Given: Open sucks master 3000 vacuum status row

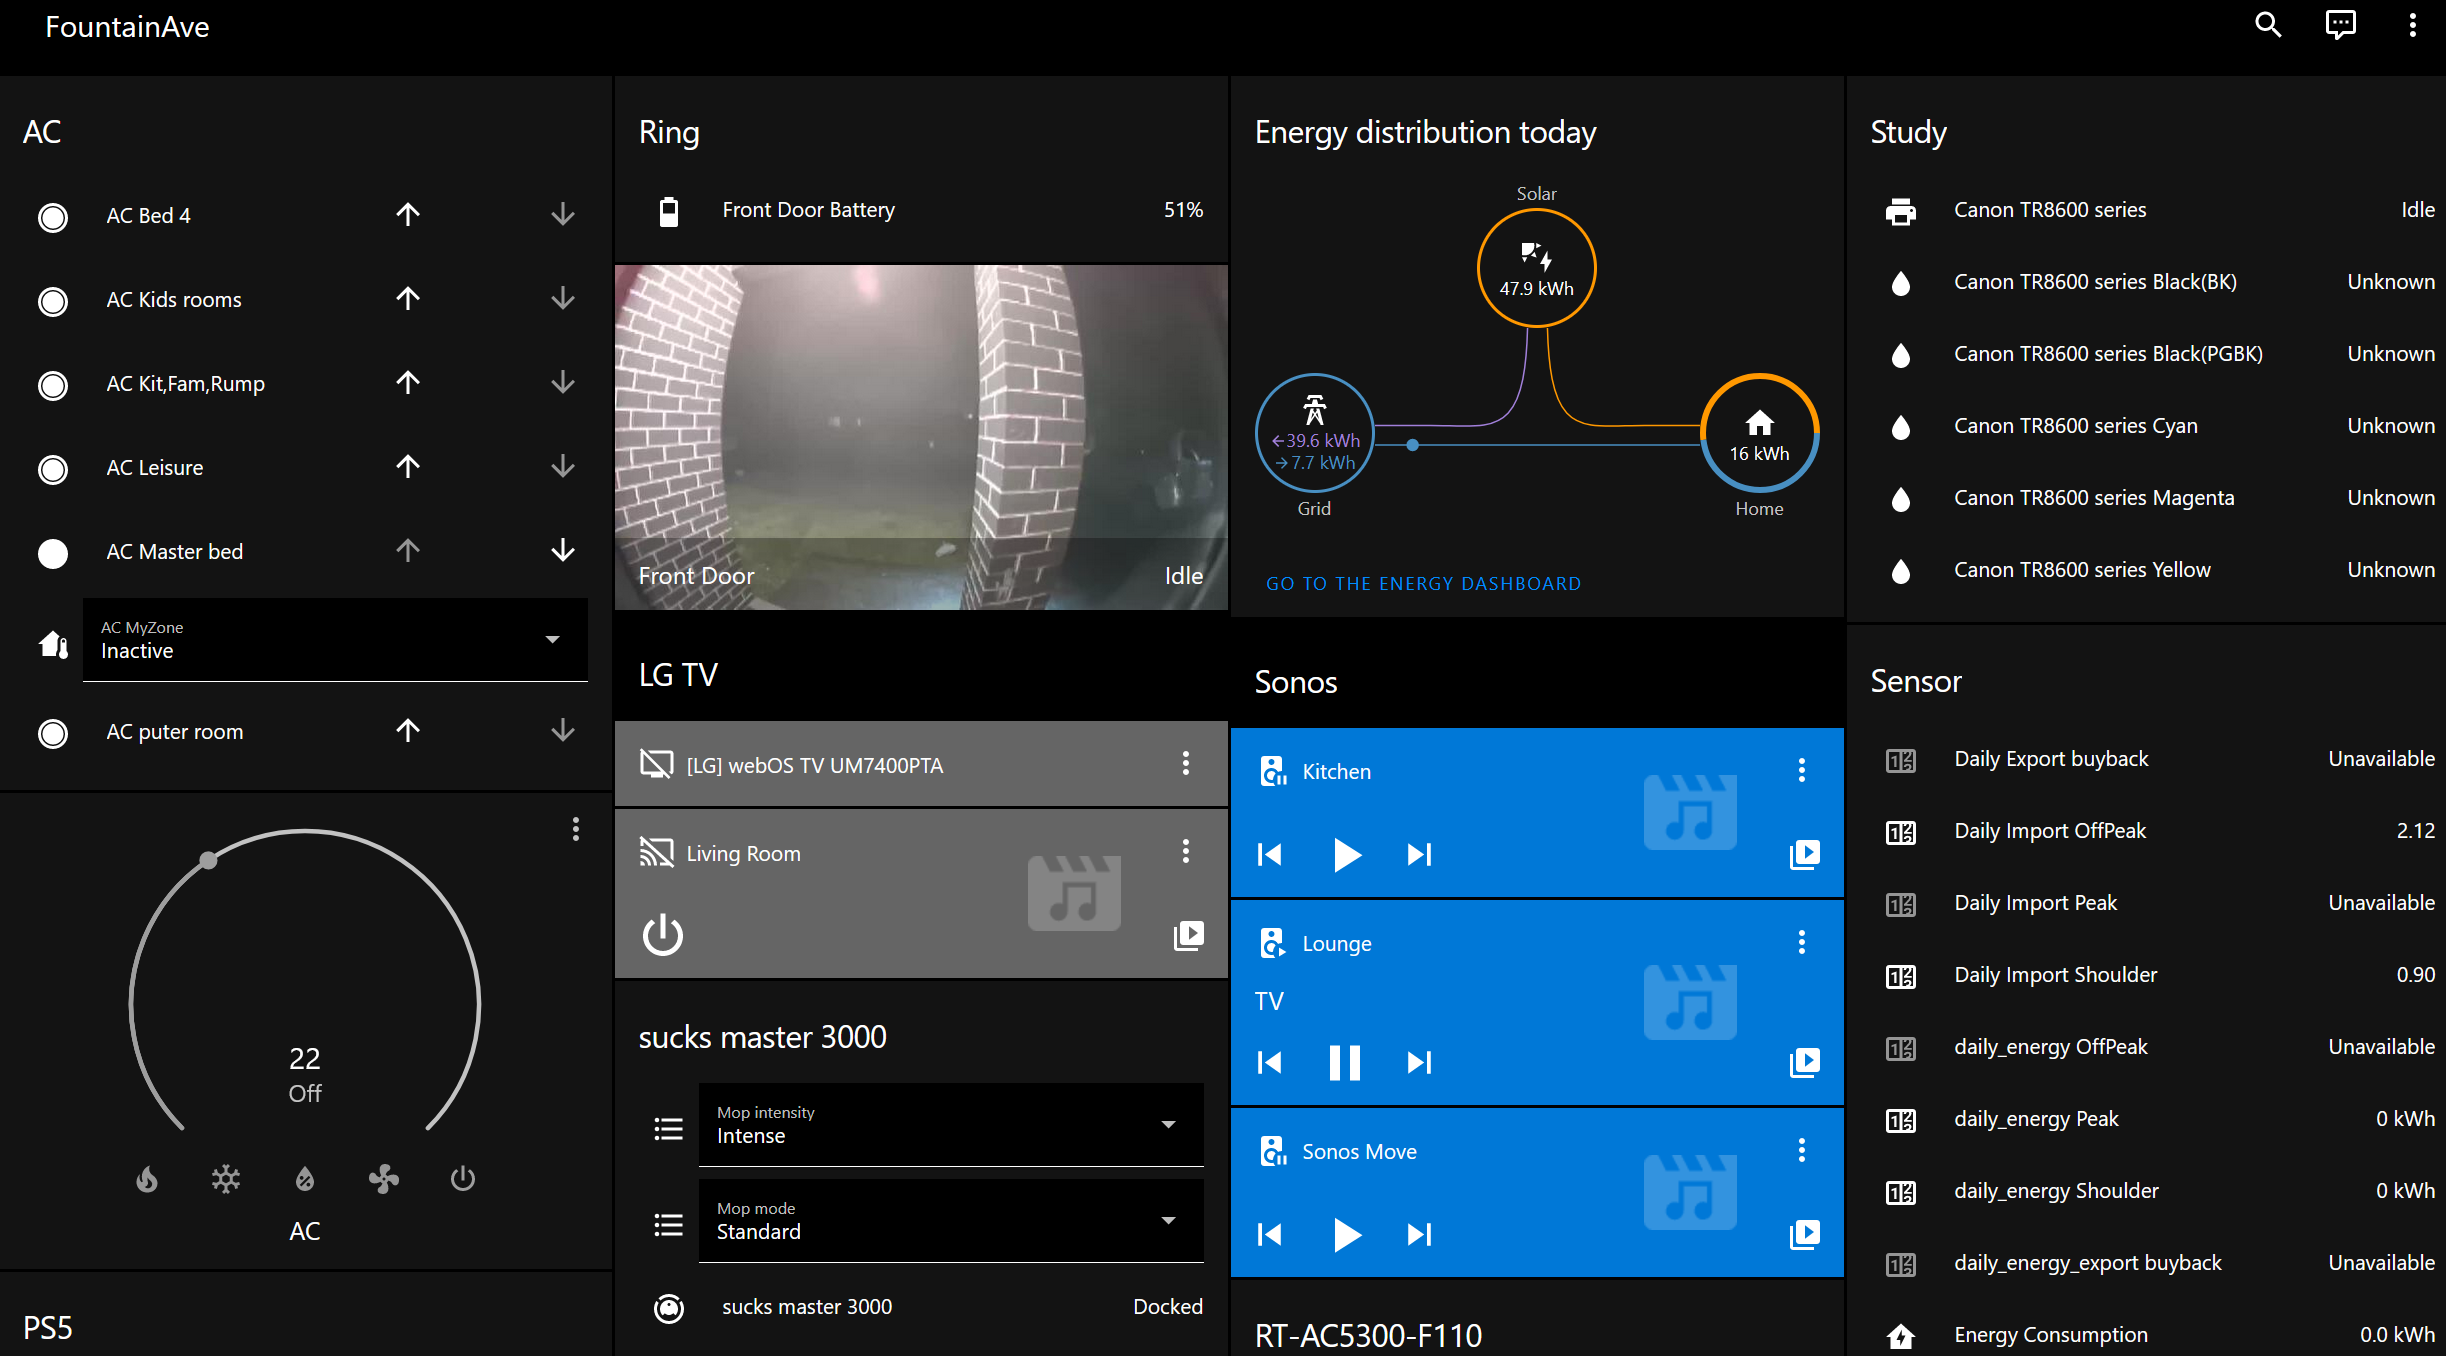Looking at the screenshot, I should point(921,1307).
